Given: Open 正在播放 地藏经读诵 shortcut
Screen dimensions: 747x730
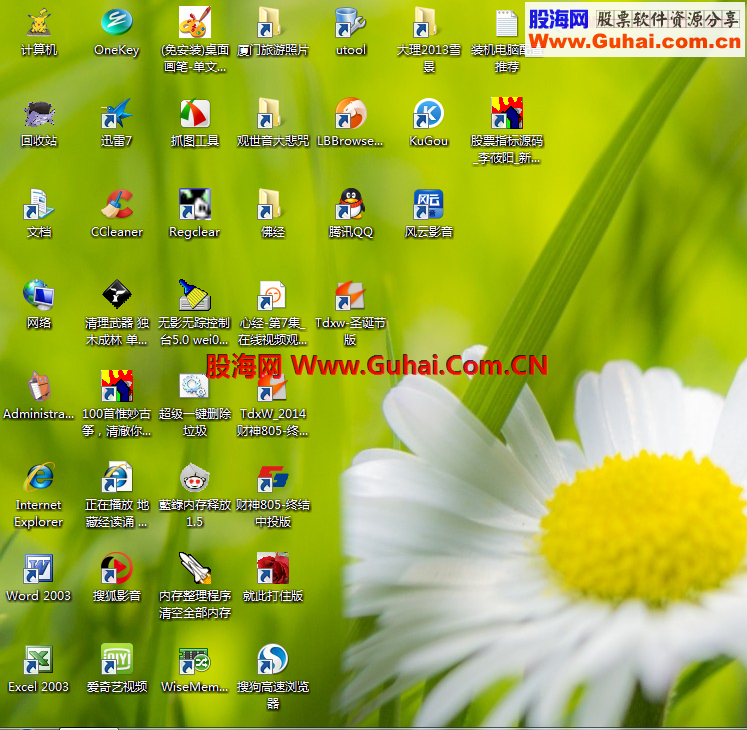Looking at the screenshot, I should click(x=117, y=477).
